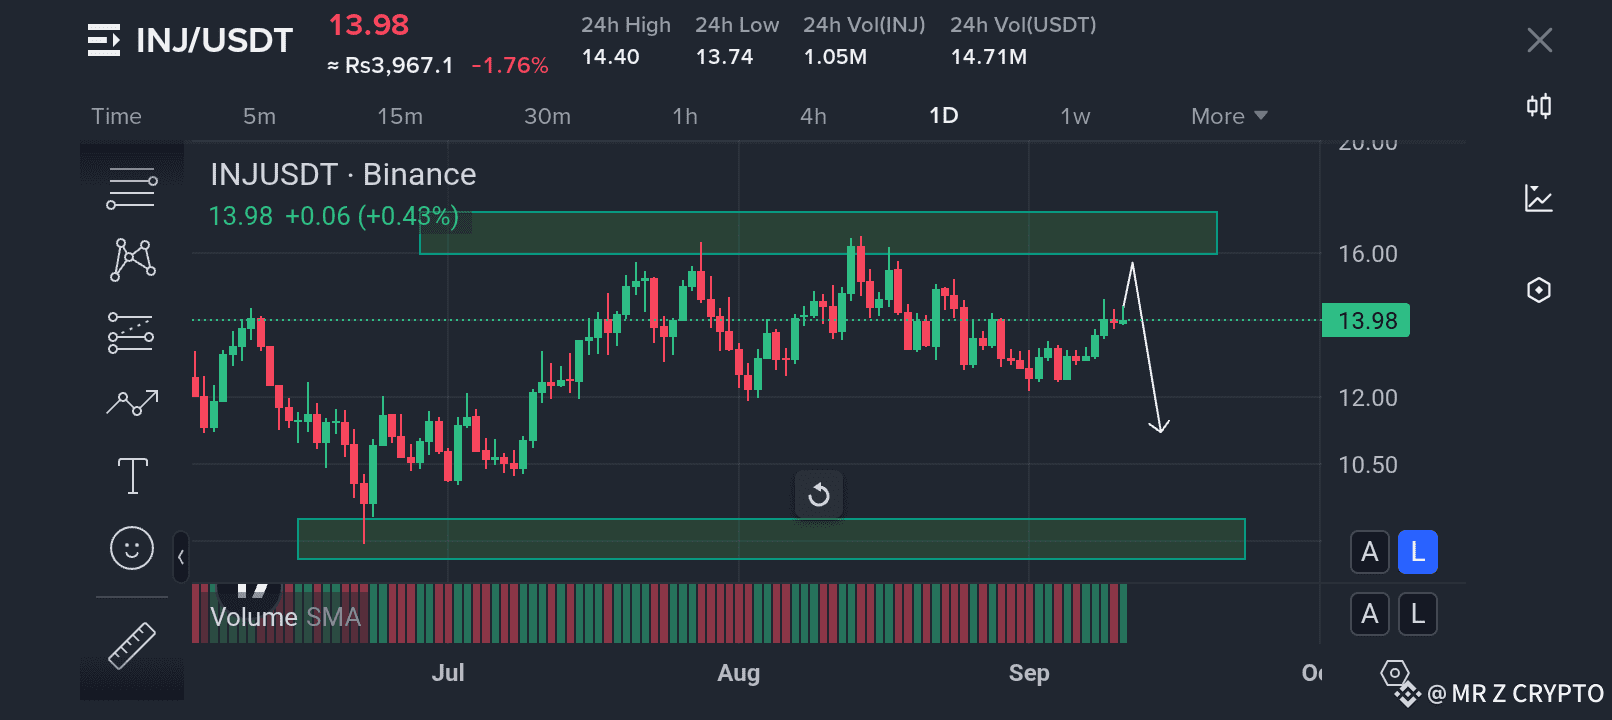
Task: Toggle auto scale A on price pane
Action: click(1370, 552)
